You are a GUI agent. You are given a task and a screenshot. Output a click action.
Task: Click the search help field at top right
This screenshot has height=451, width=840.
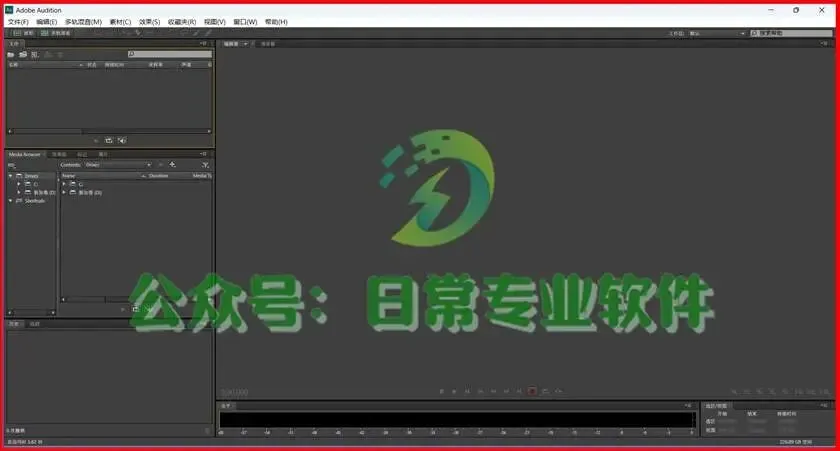791,33
